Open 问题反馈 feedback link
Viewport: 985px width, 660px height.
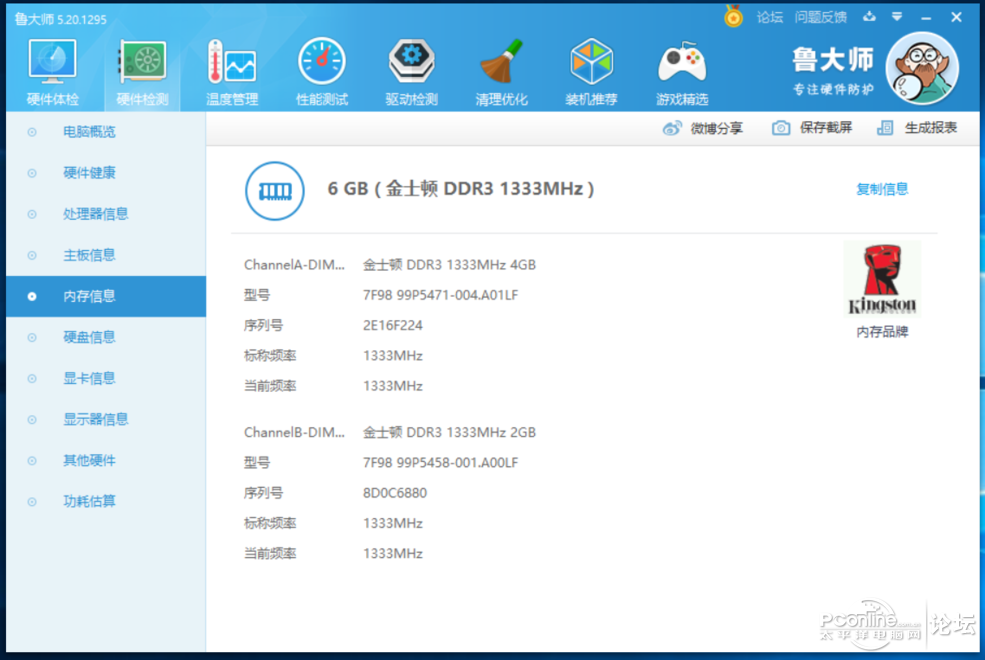(820, 18)
